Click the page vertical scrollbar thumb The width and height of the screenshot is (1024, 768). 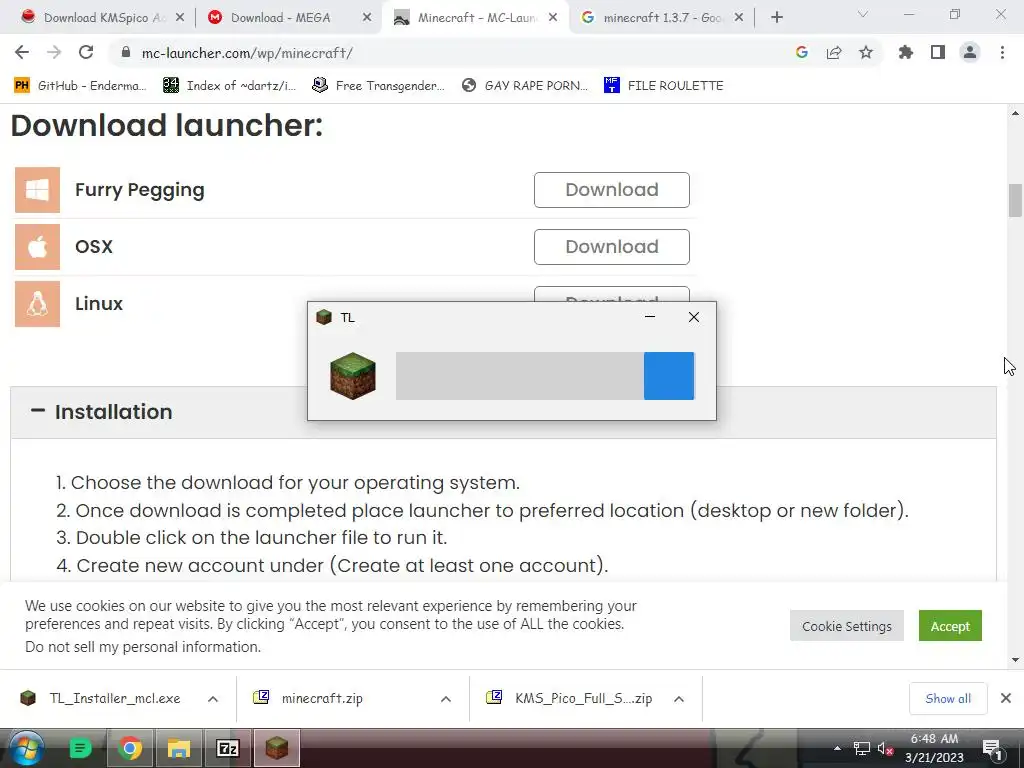[x=1015, y=200]
